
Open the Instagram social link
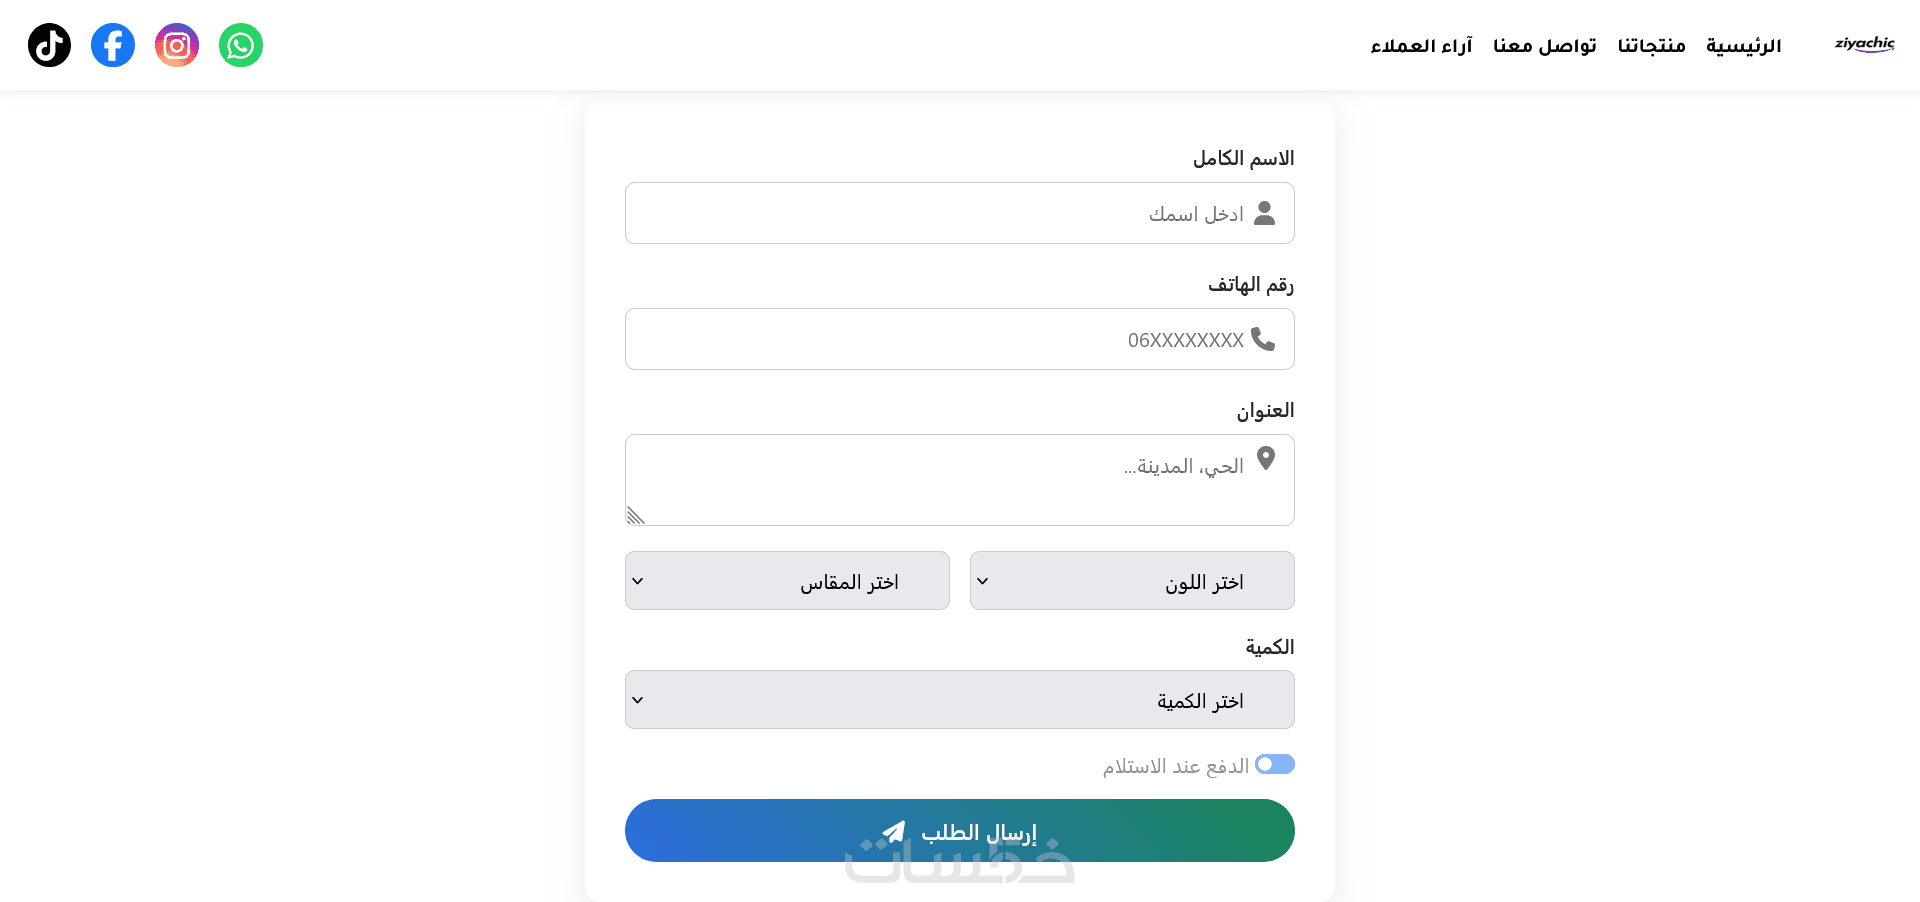click(177, 45)
